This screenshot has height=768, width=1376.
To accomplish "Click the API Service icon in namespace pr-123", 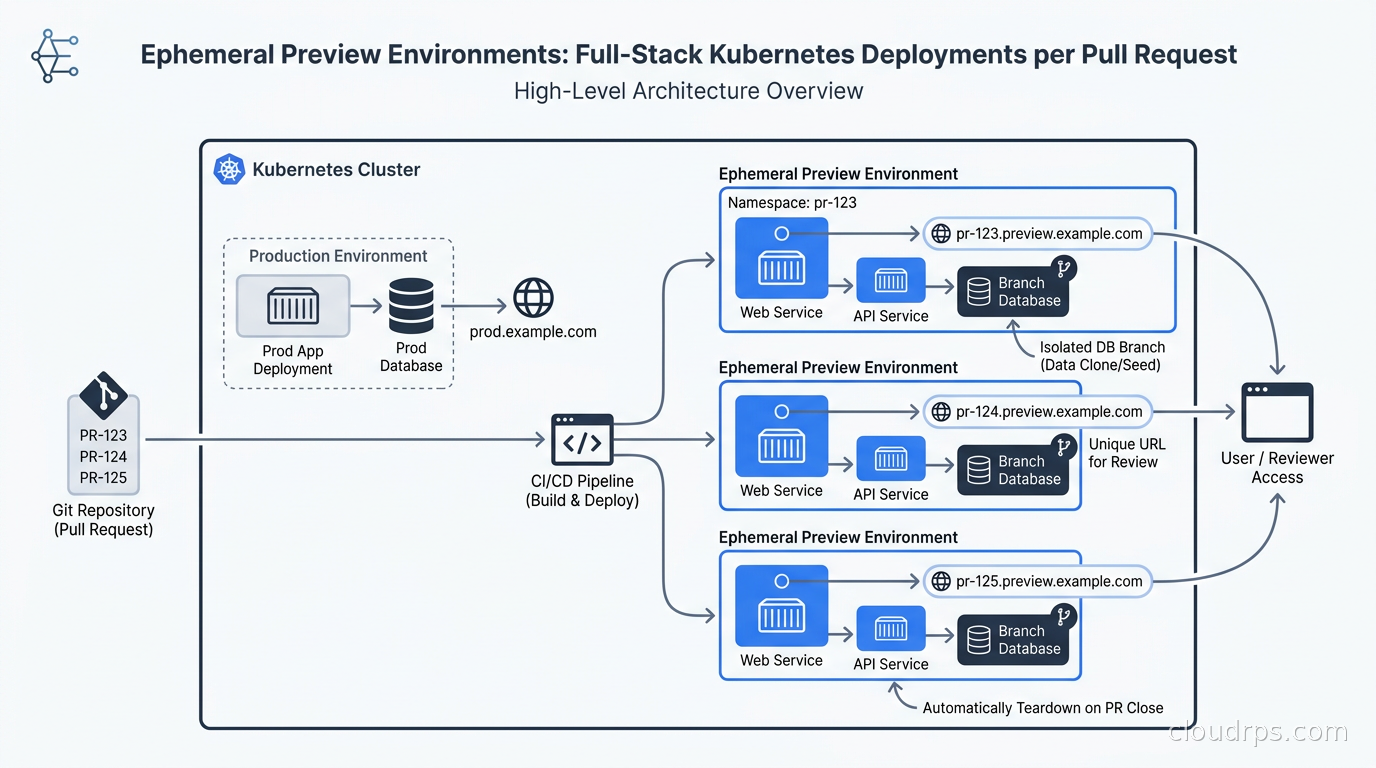I will point(891,281).
